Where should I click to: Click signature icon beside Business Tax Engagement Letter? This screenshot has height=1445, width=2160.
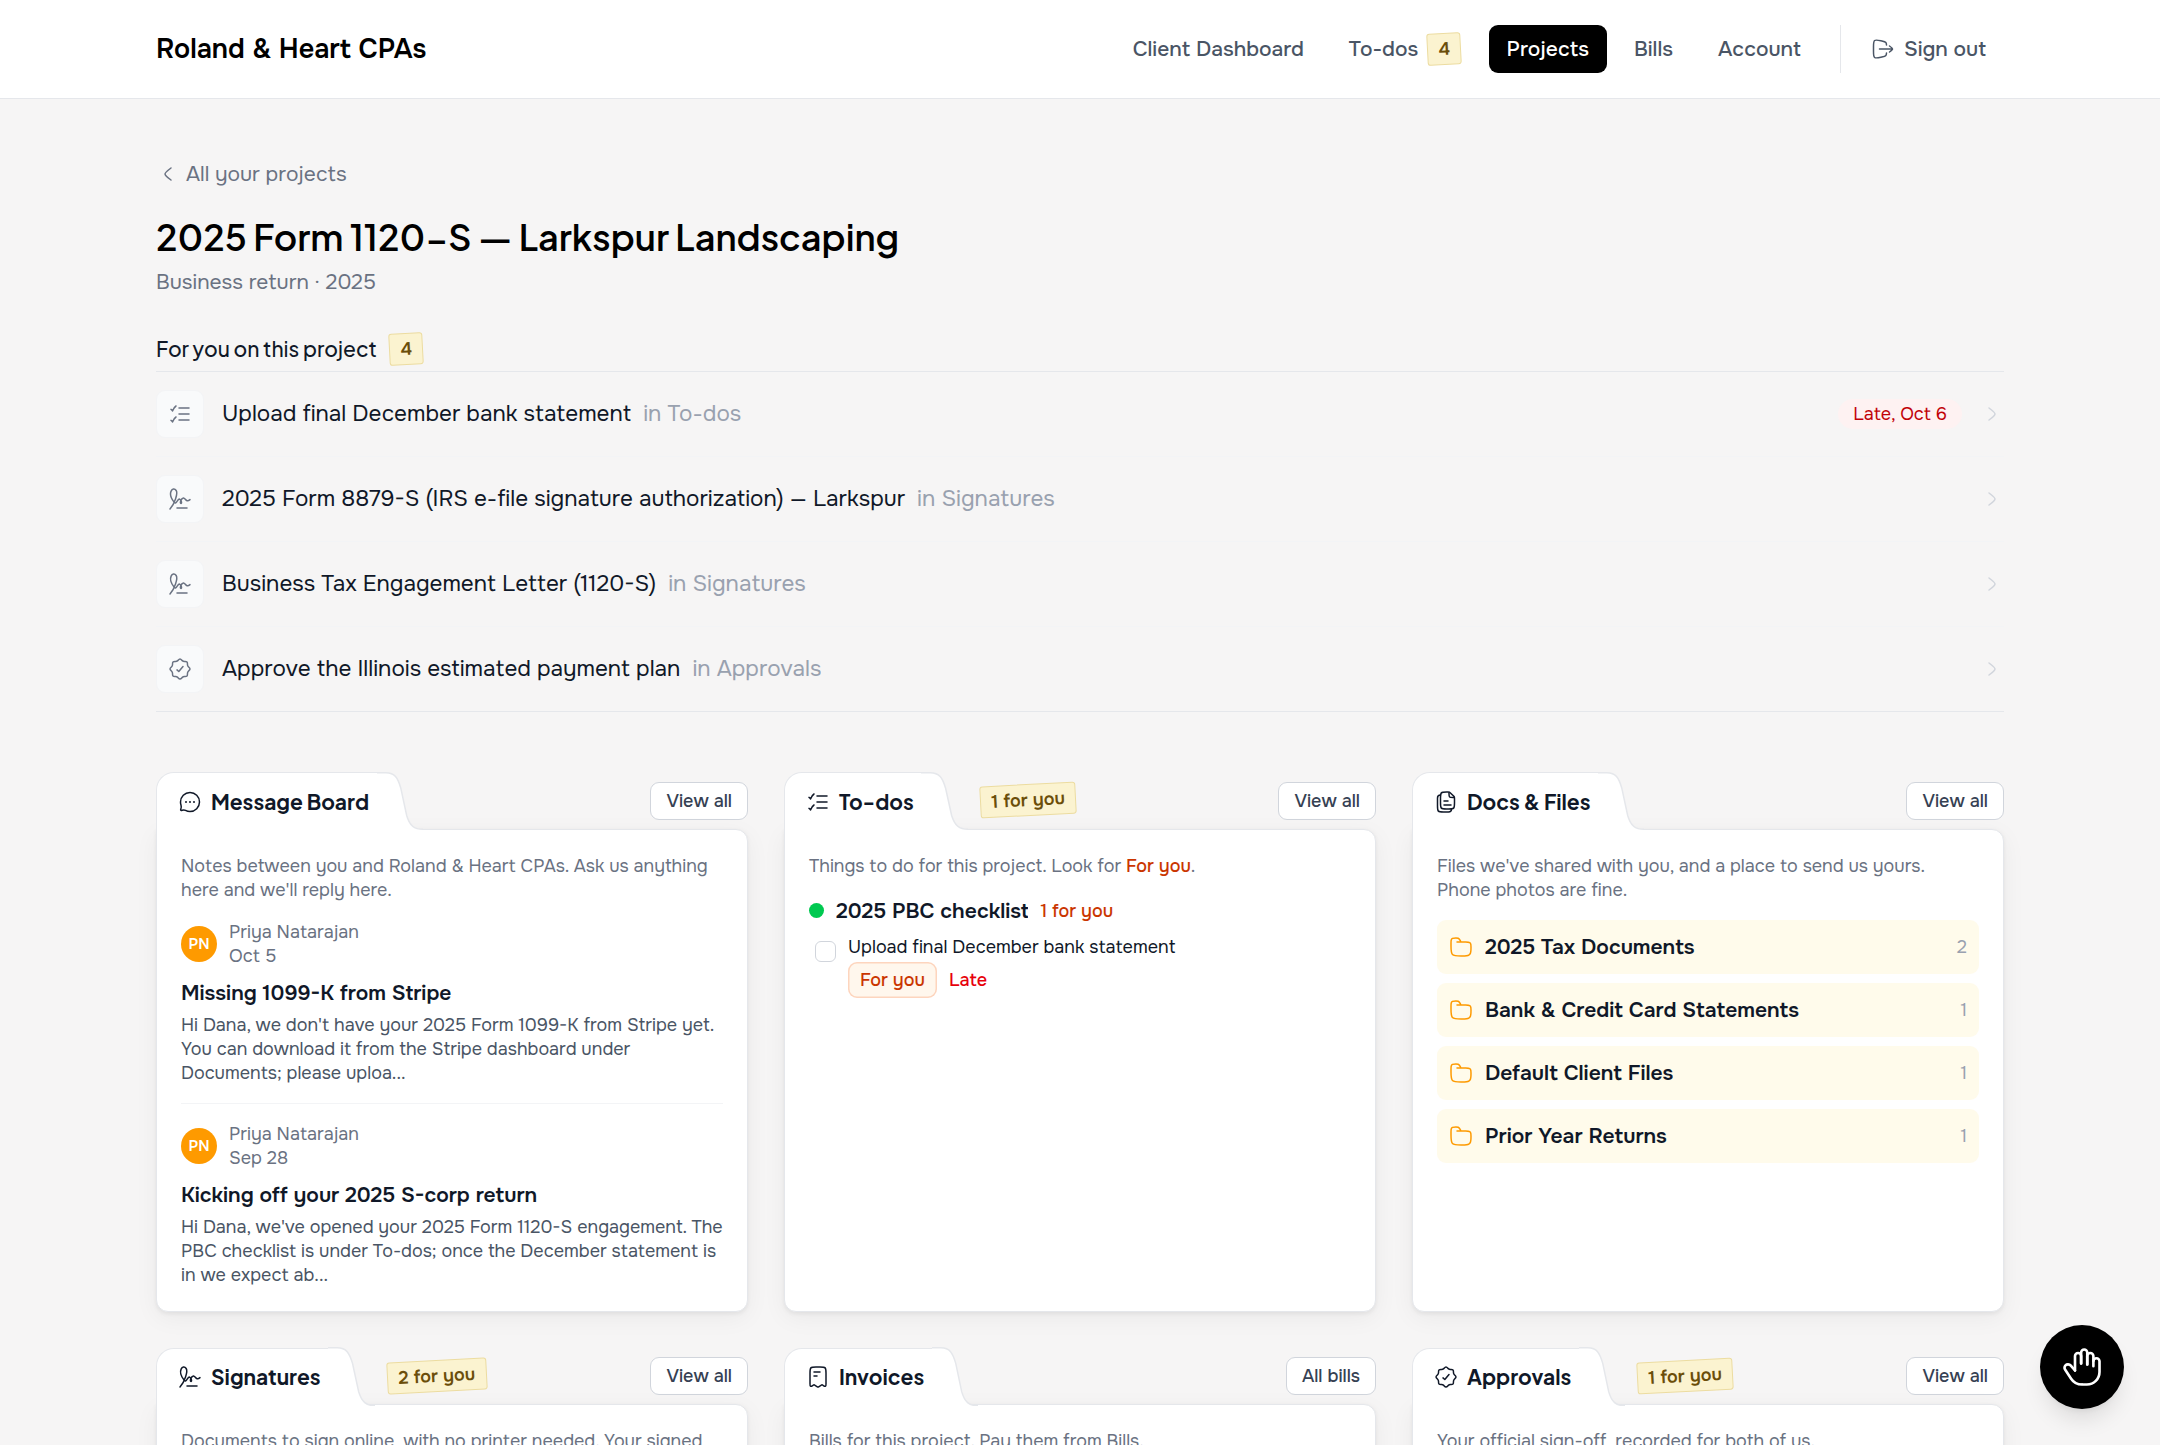pyautogui.click(x=180, y=584)
